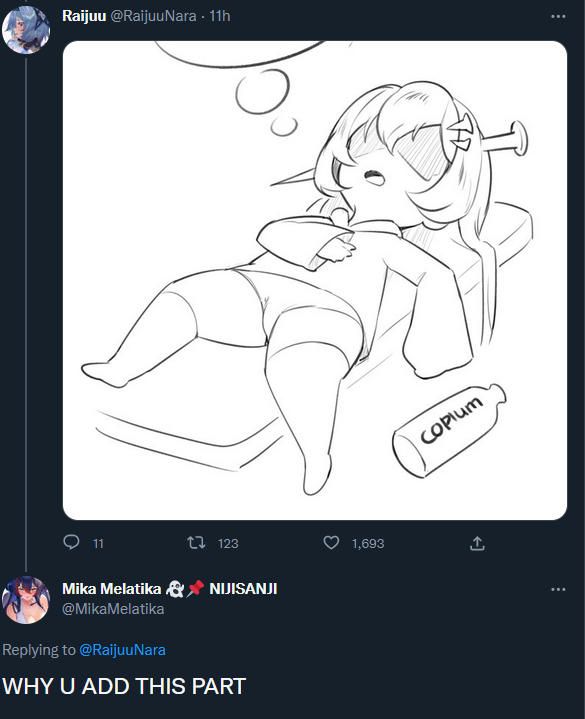Open more options on Raijuu's tweet
Image resolution: width=585 pixels, height=719 pixels.
[558, 17]
